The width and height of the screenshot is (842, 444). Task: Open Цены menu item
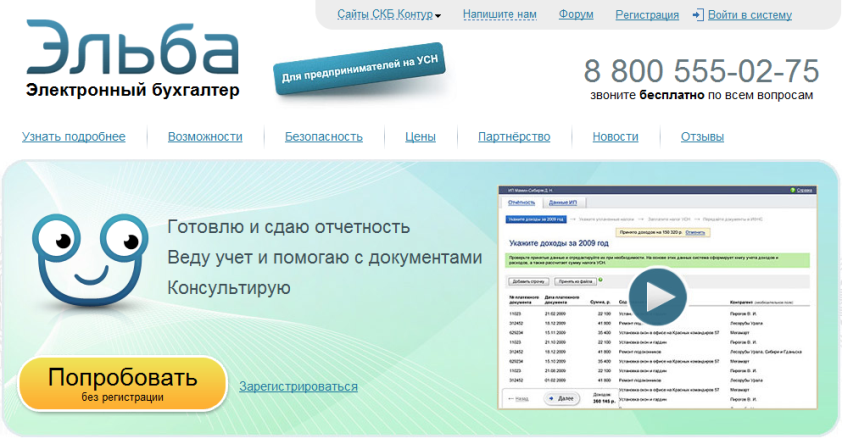[420, 137]
